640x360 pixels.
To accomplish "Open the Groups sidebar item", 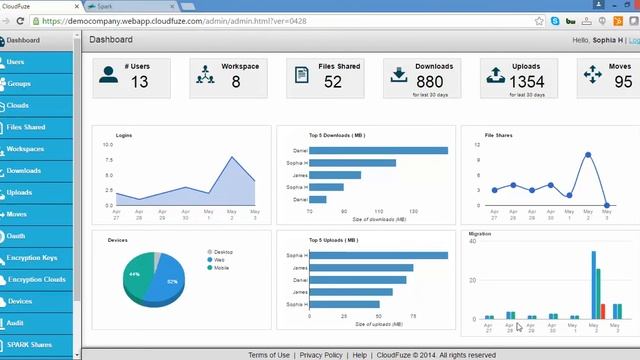I will coord(36,84).
